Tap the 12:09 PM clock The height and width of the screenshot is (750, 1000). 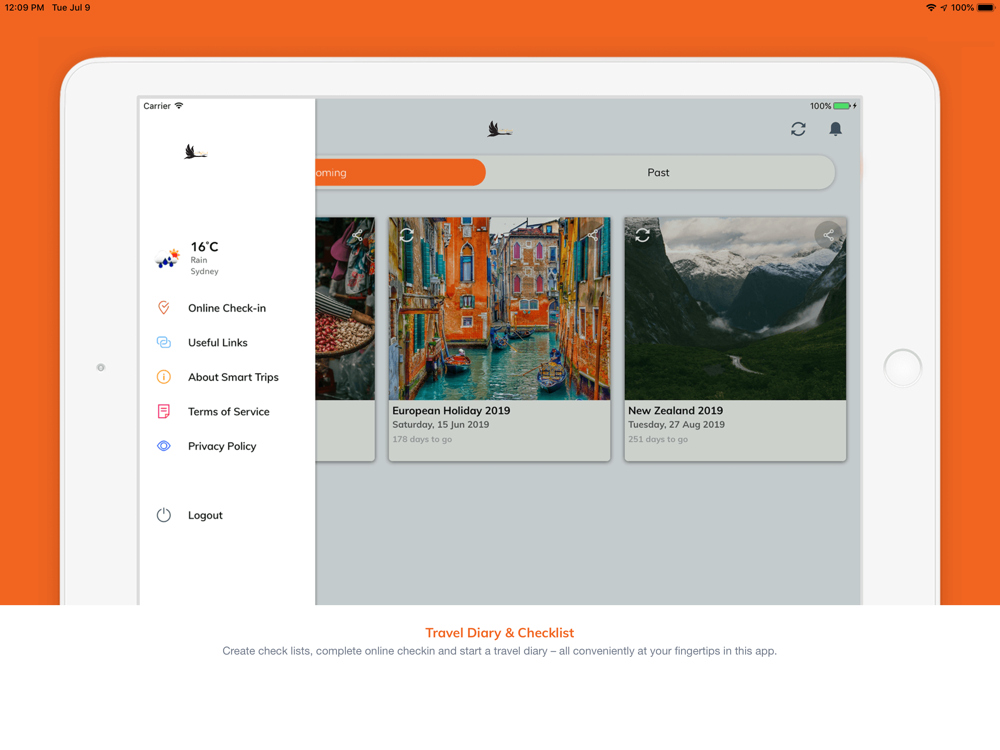pyautogui.click(x=24, y=8)
